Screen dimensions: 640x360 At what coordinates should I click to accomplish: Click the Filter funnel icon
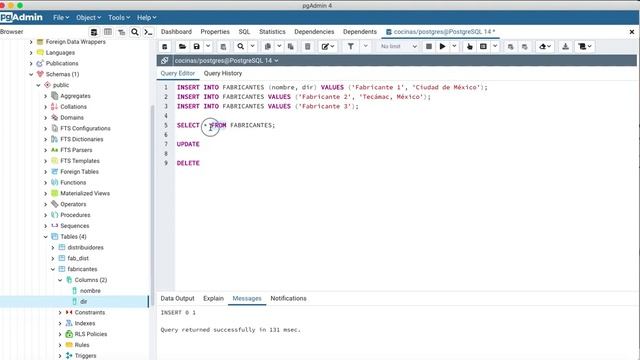tap(351, 47)
